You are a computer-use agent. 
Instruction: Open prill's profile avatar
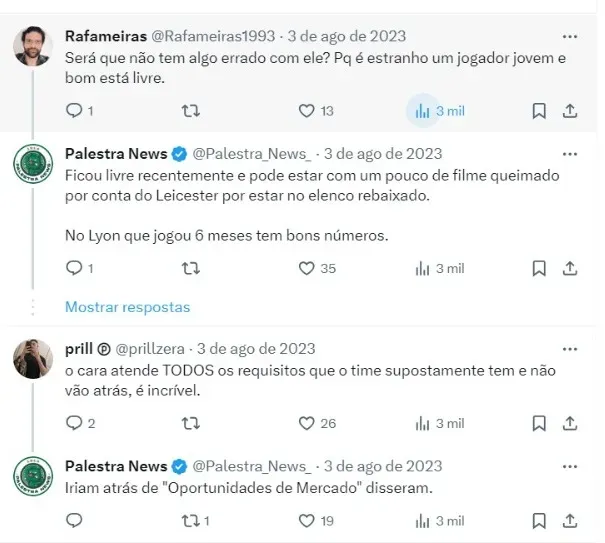(x=33, y=359)
